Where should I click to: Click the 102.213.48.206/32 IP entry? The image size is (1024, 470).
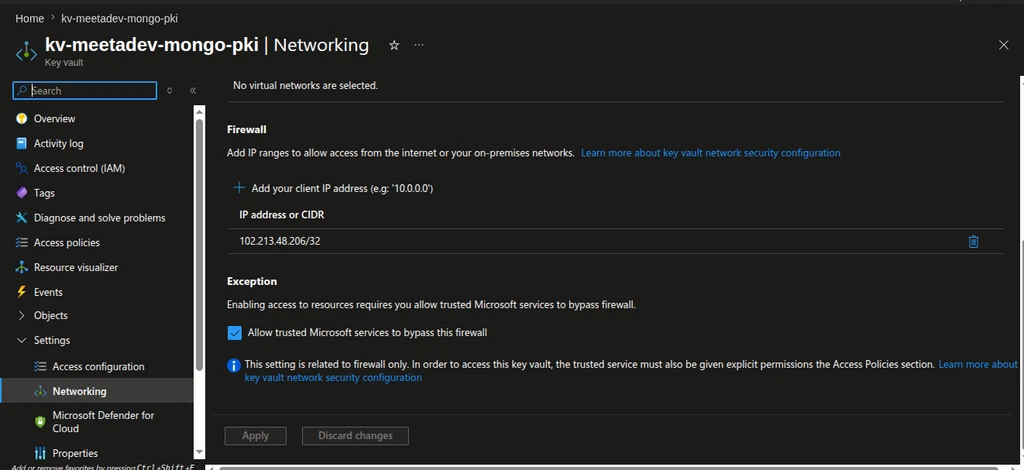click(x=280, y=242)
